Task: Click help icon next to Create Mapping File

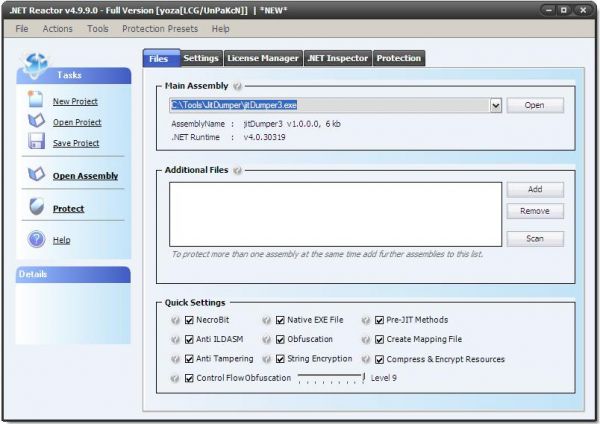Action: [365, 339]
